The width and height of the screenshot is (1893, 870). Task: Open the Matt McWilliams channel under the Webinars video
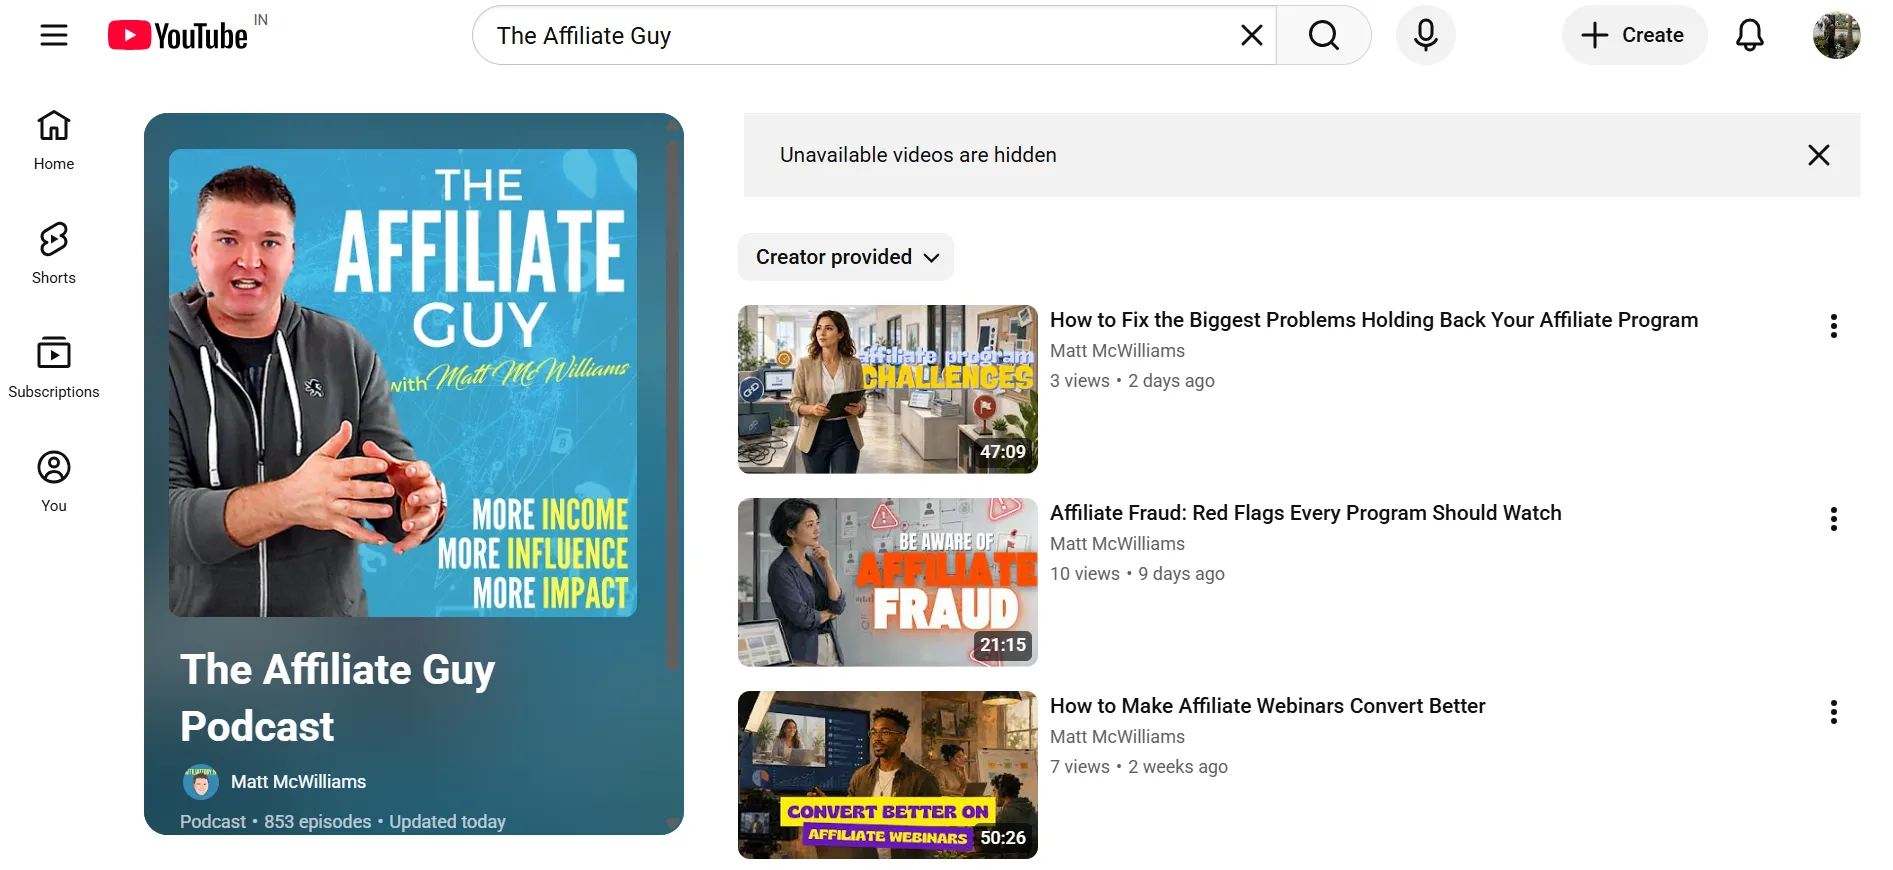coord(1117,737)
